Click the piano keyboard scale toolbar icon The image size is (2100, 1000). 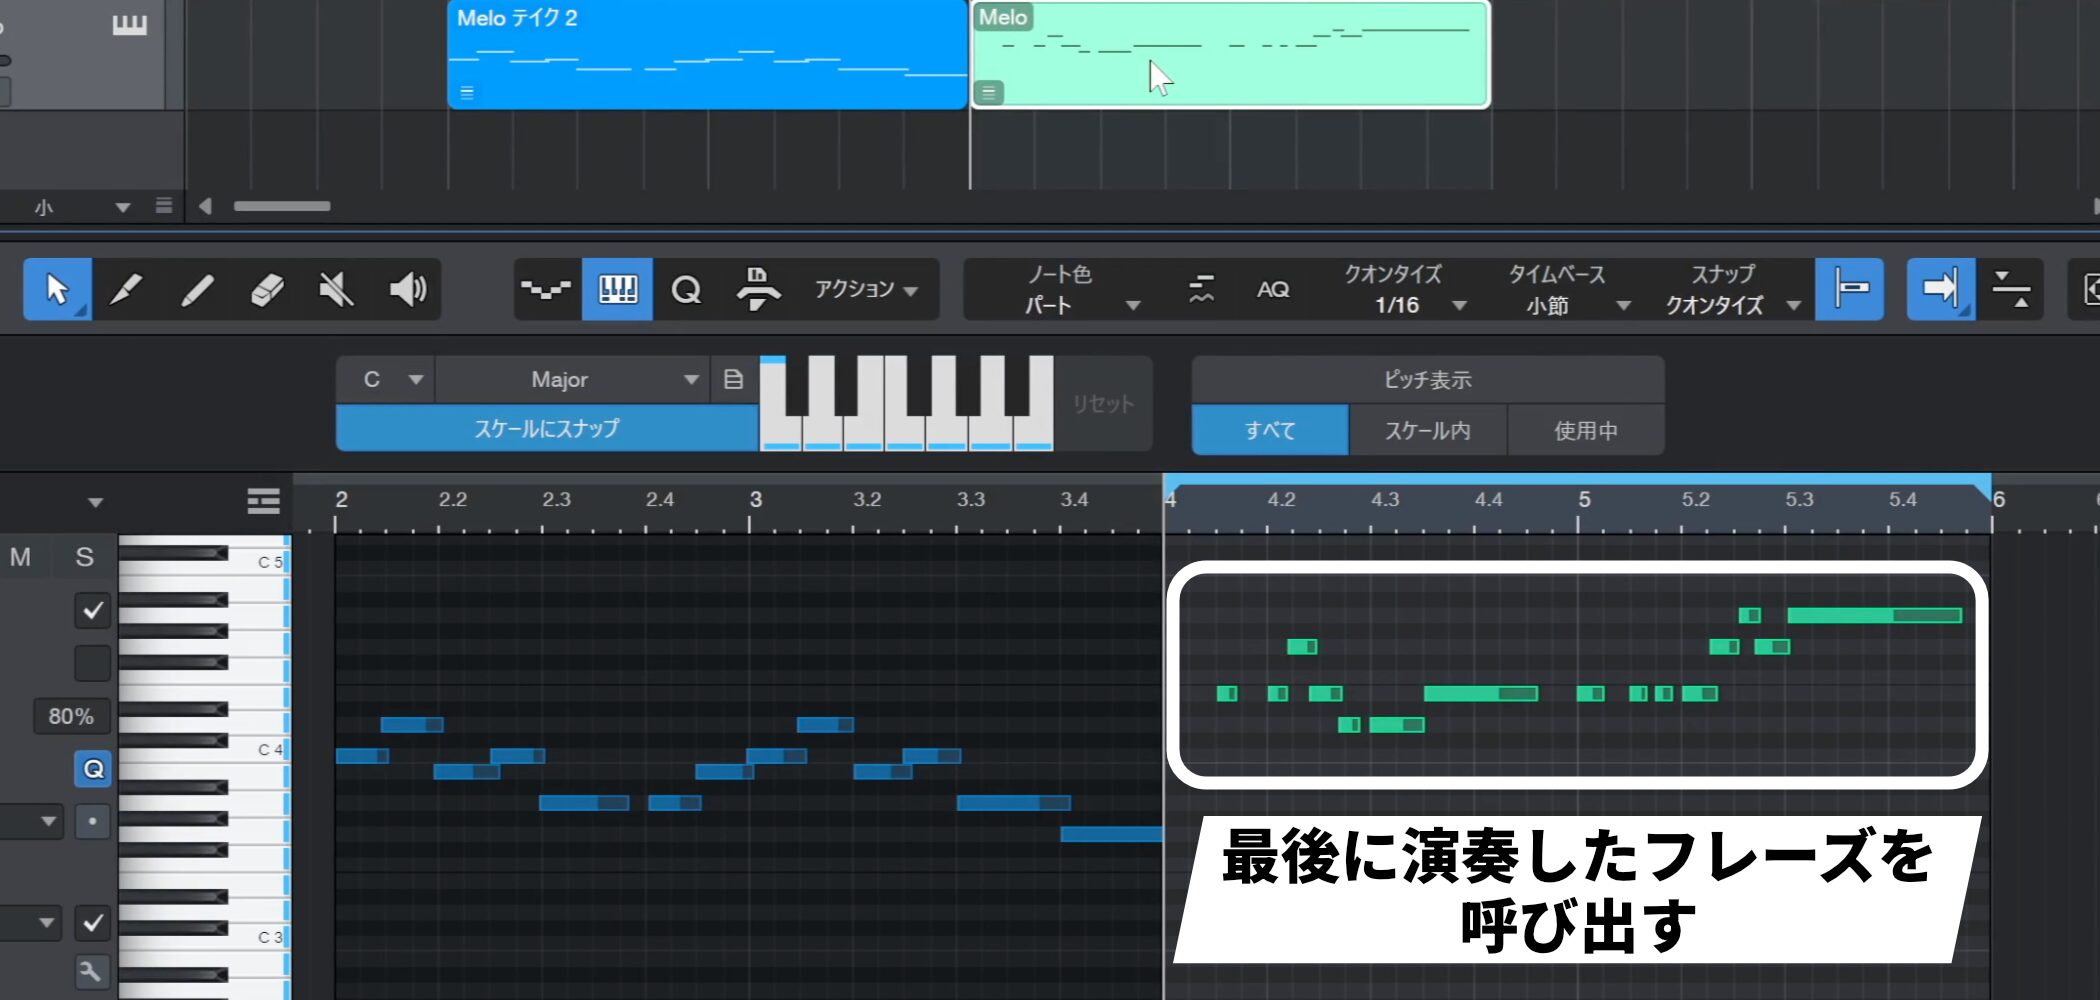[x=617, y=290]
